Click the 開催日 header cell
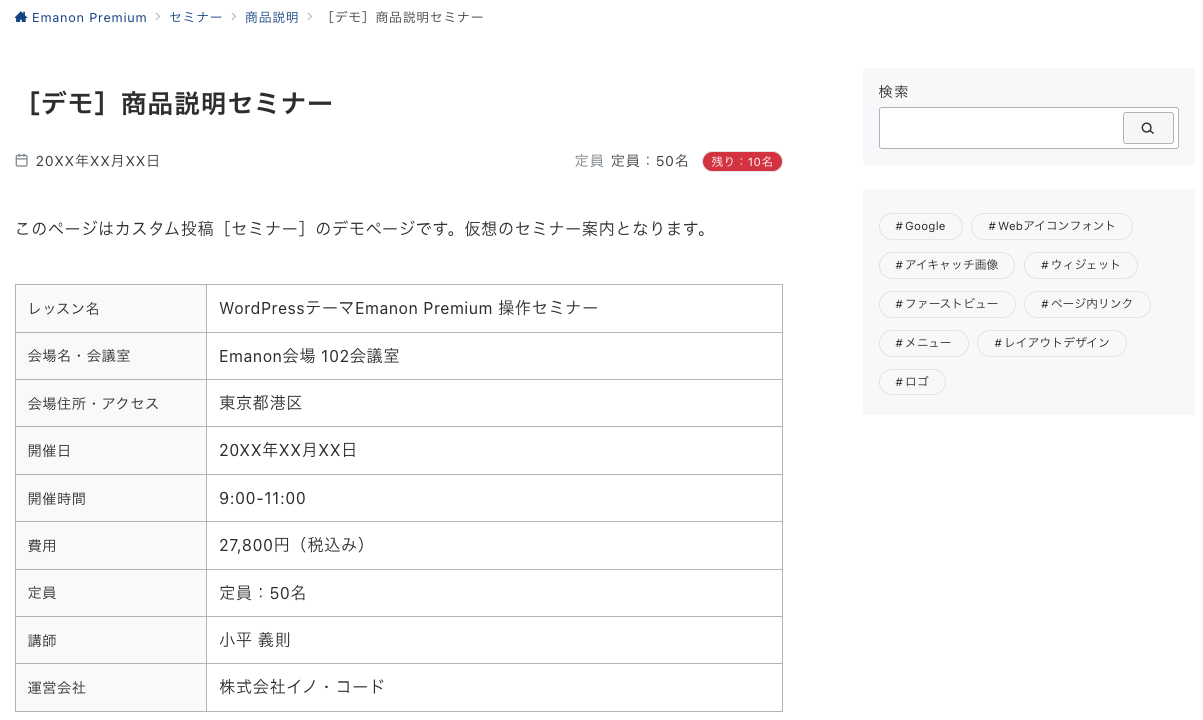This screenshot has height=720, width=1203. [x=111, y=451]
